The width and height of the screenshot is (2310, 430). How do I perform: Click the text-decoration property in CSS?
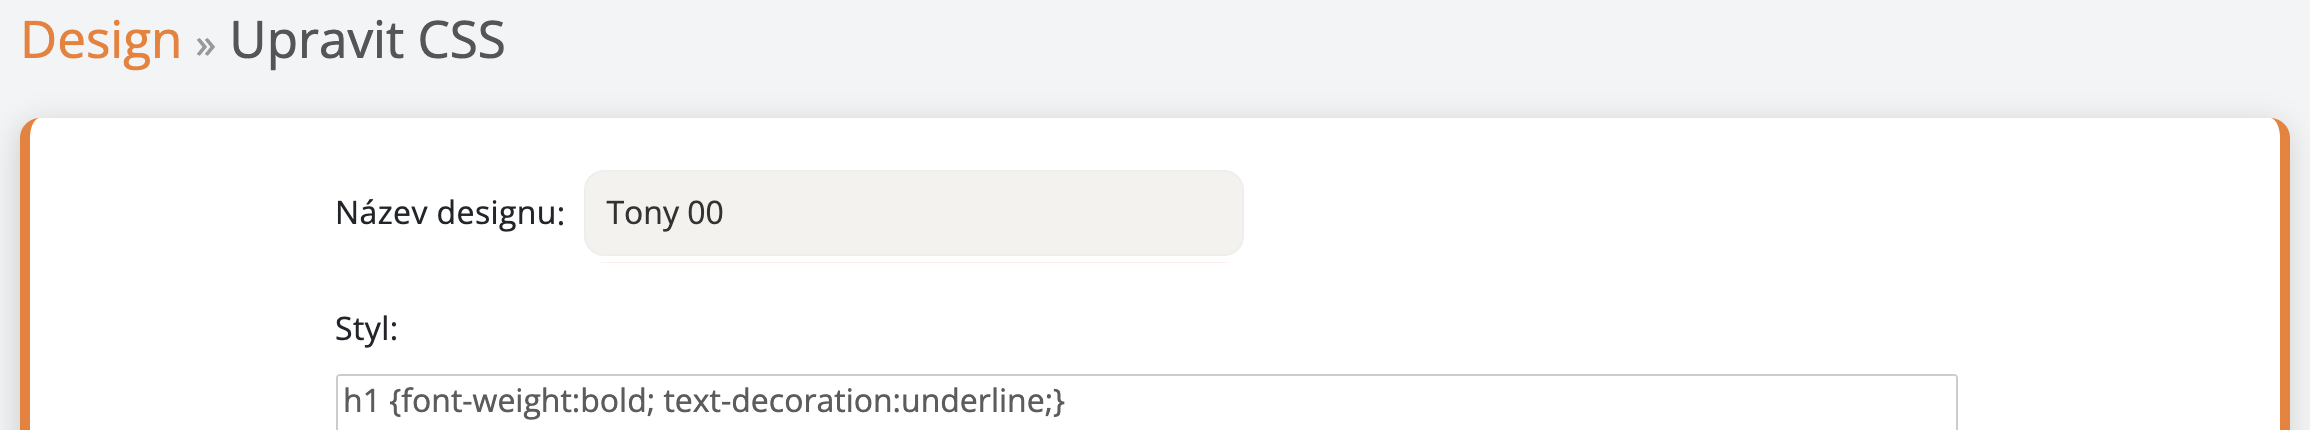click(777, 401)
